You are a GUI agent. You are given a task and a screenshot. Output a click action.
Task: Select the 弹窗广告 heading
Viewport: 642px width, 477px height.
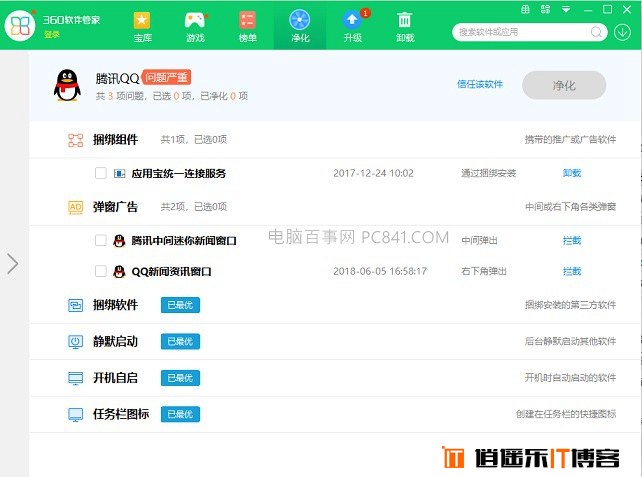115,207
